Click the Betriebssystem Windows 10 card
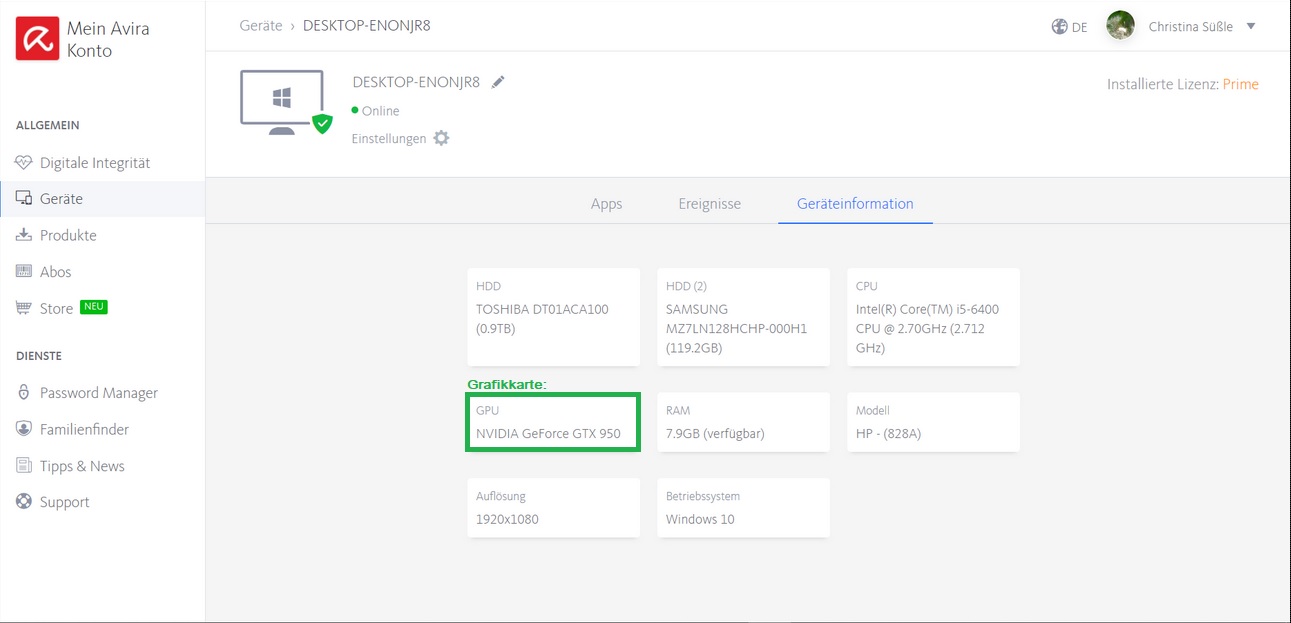 743,508
